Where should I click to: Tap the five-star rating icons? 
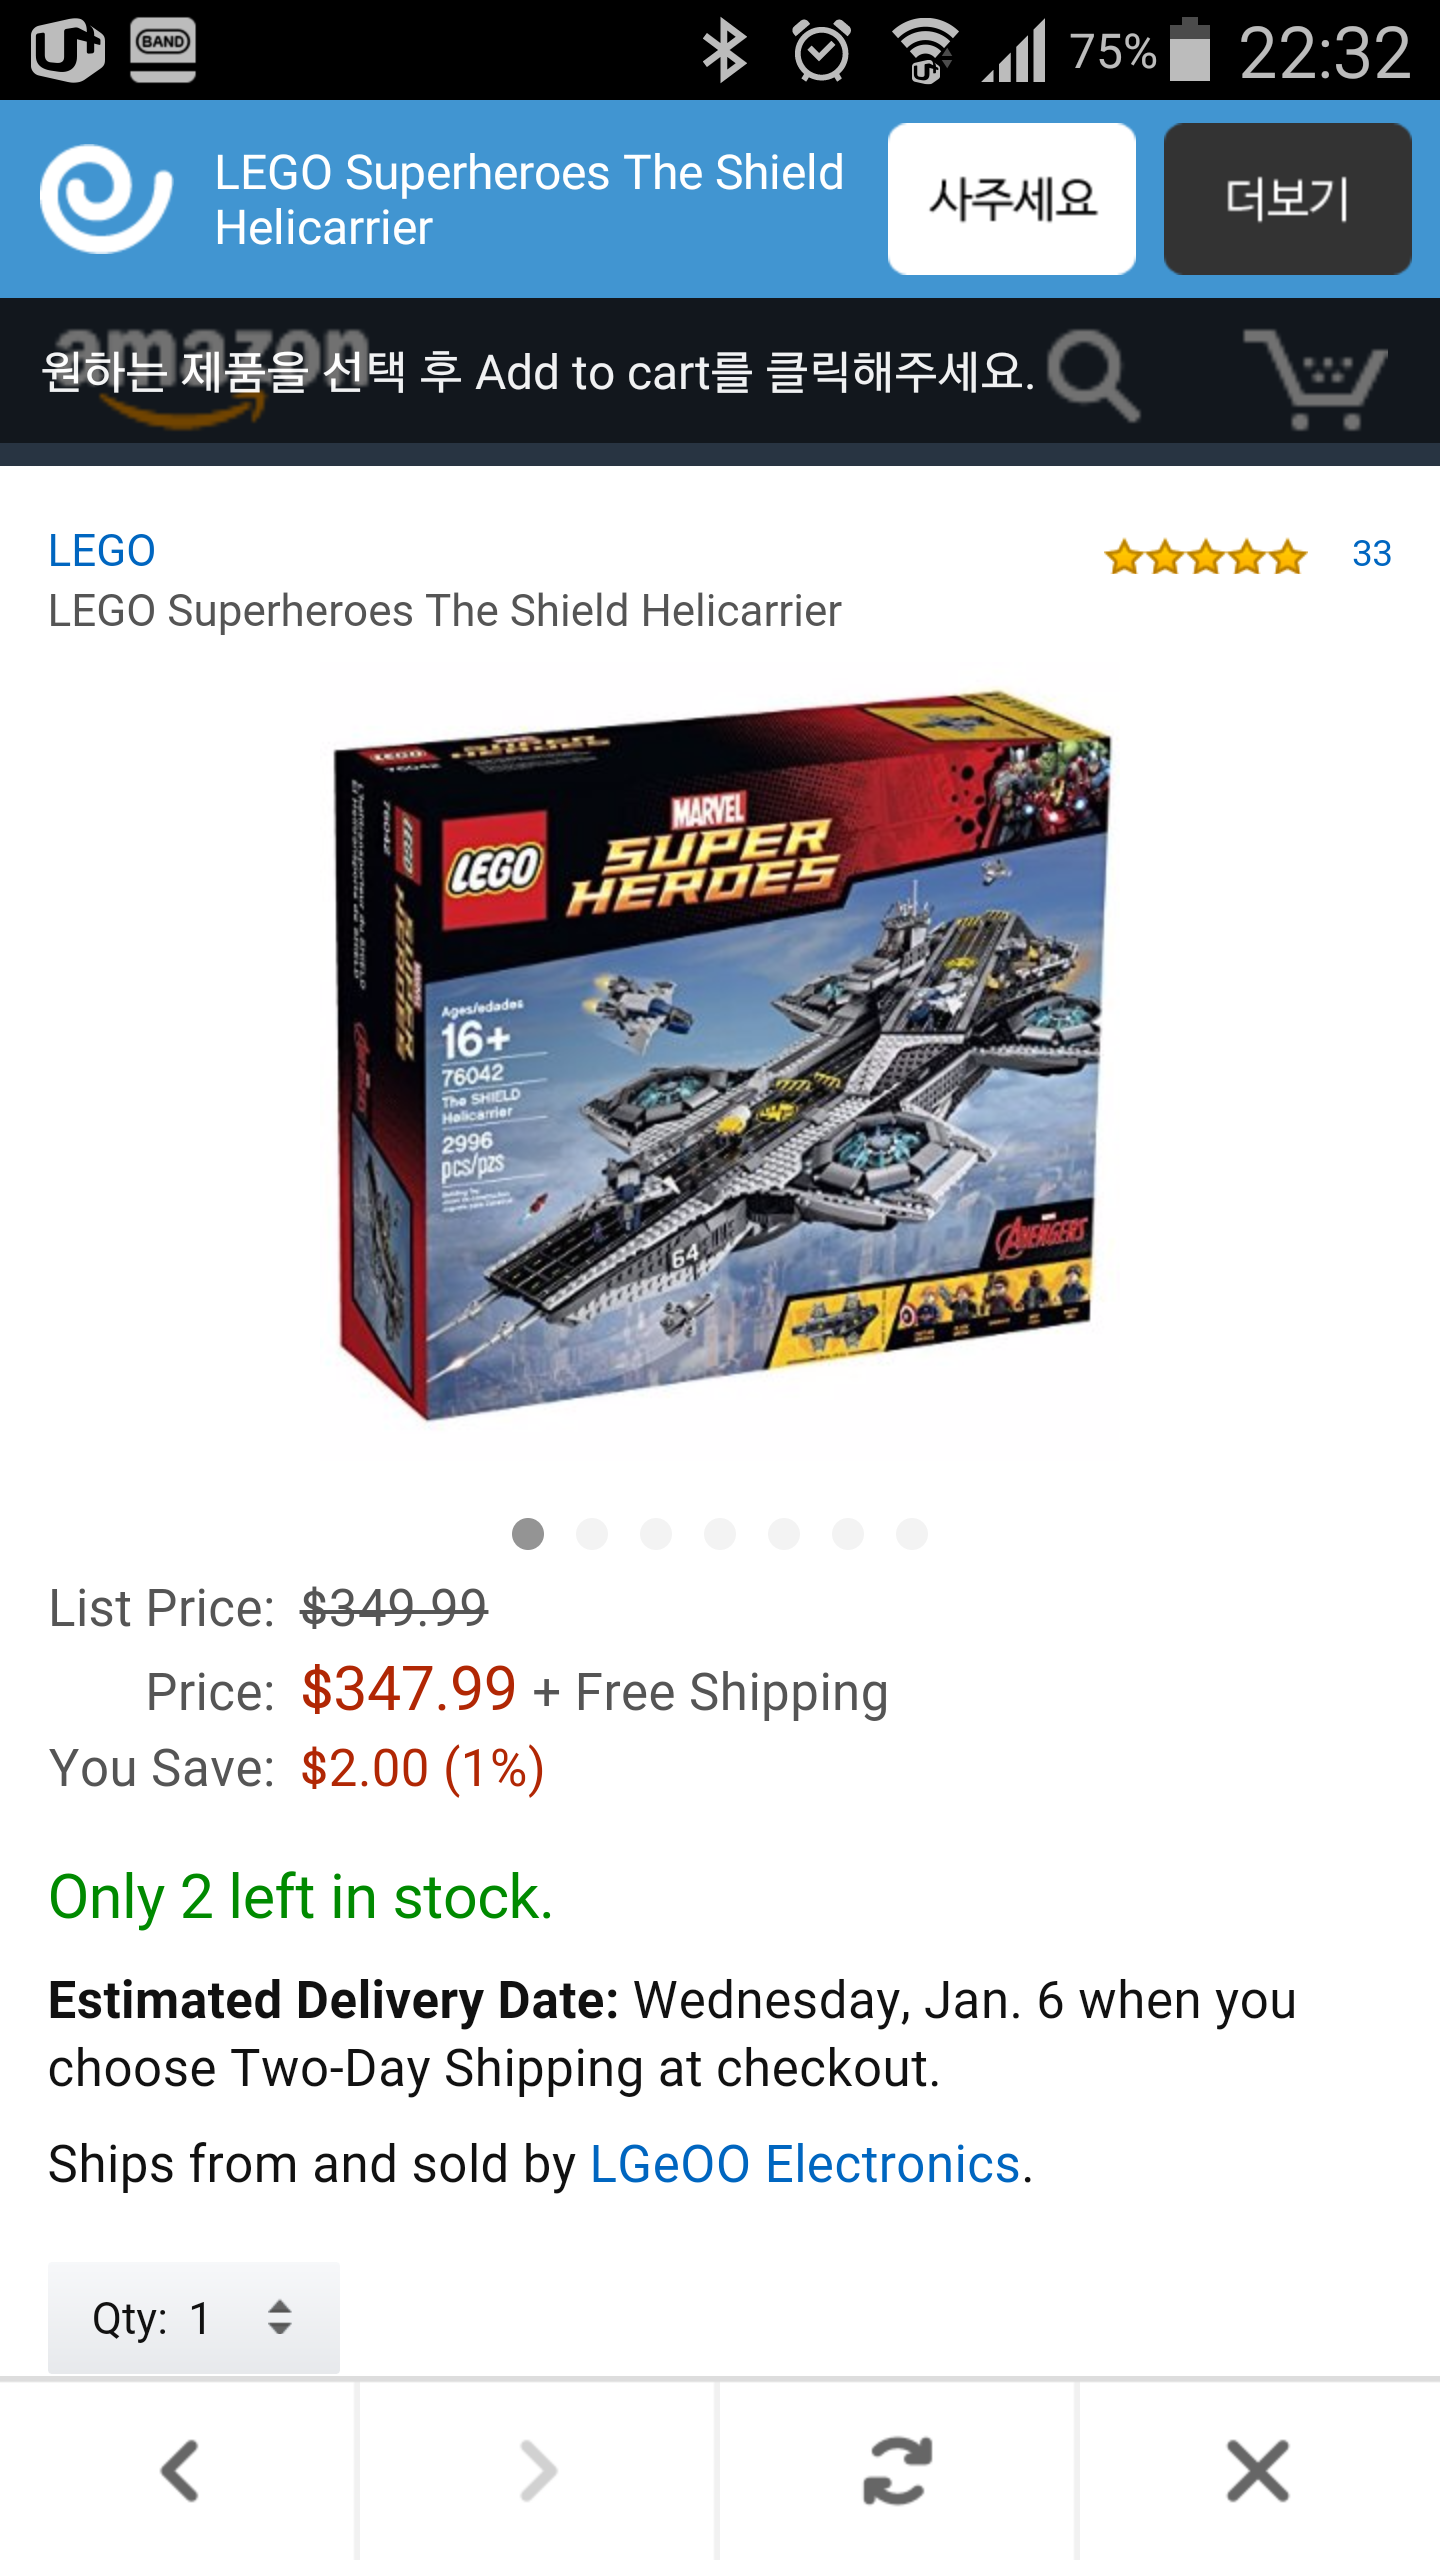tap(1205, 556)
